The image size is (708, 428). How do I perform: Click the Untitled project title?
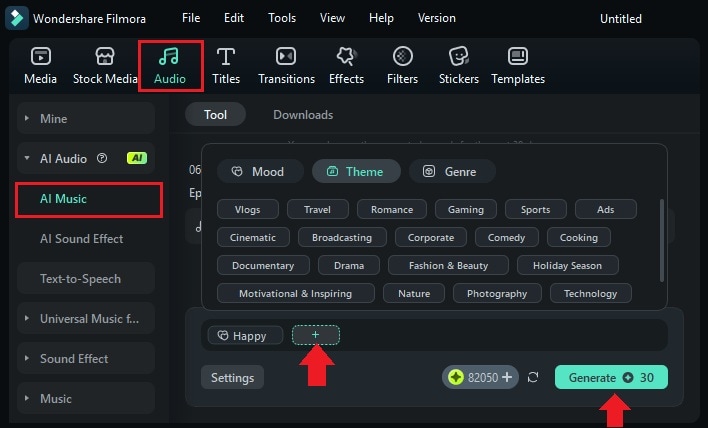pos(621,19)
